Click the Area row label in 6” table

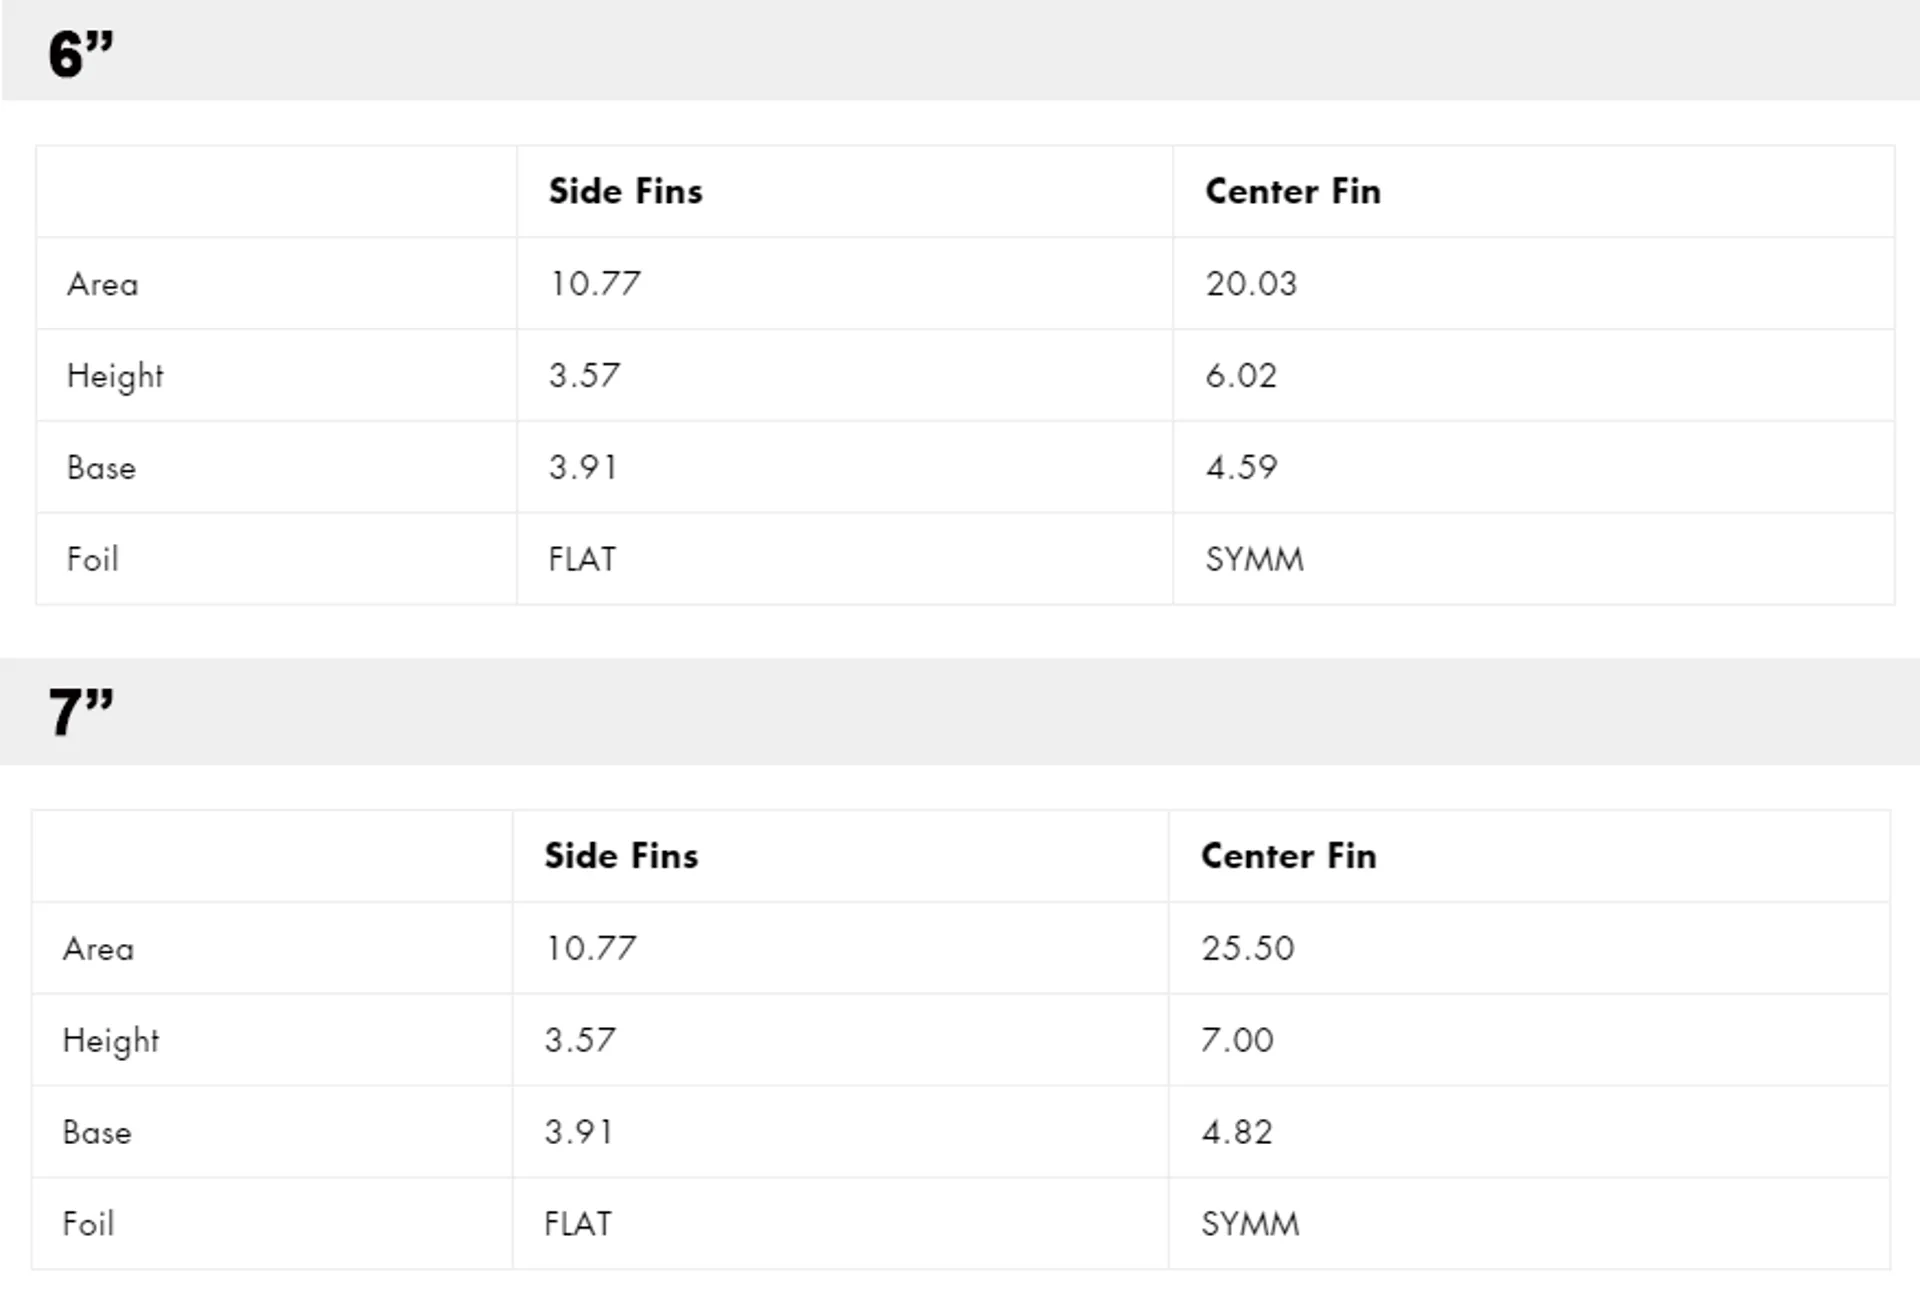[x=103, y=284]
